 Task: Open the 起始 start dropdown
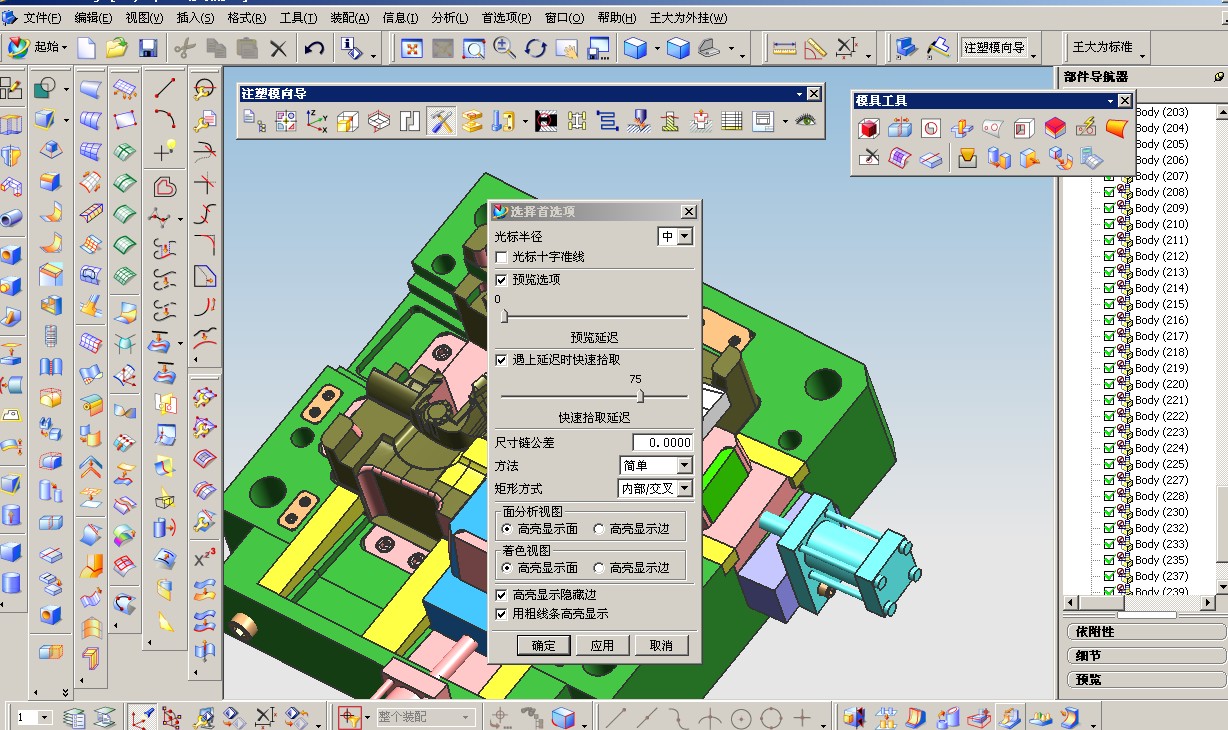(x=38, y=47)
